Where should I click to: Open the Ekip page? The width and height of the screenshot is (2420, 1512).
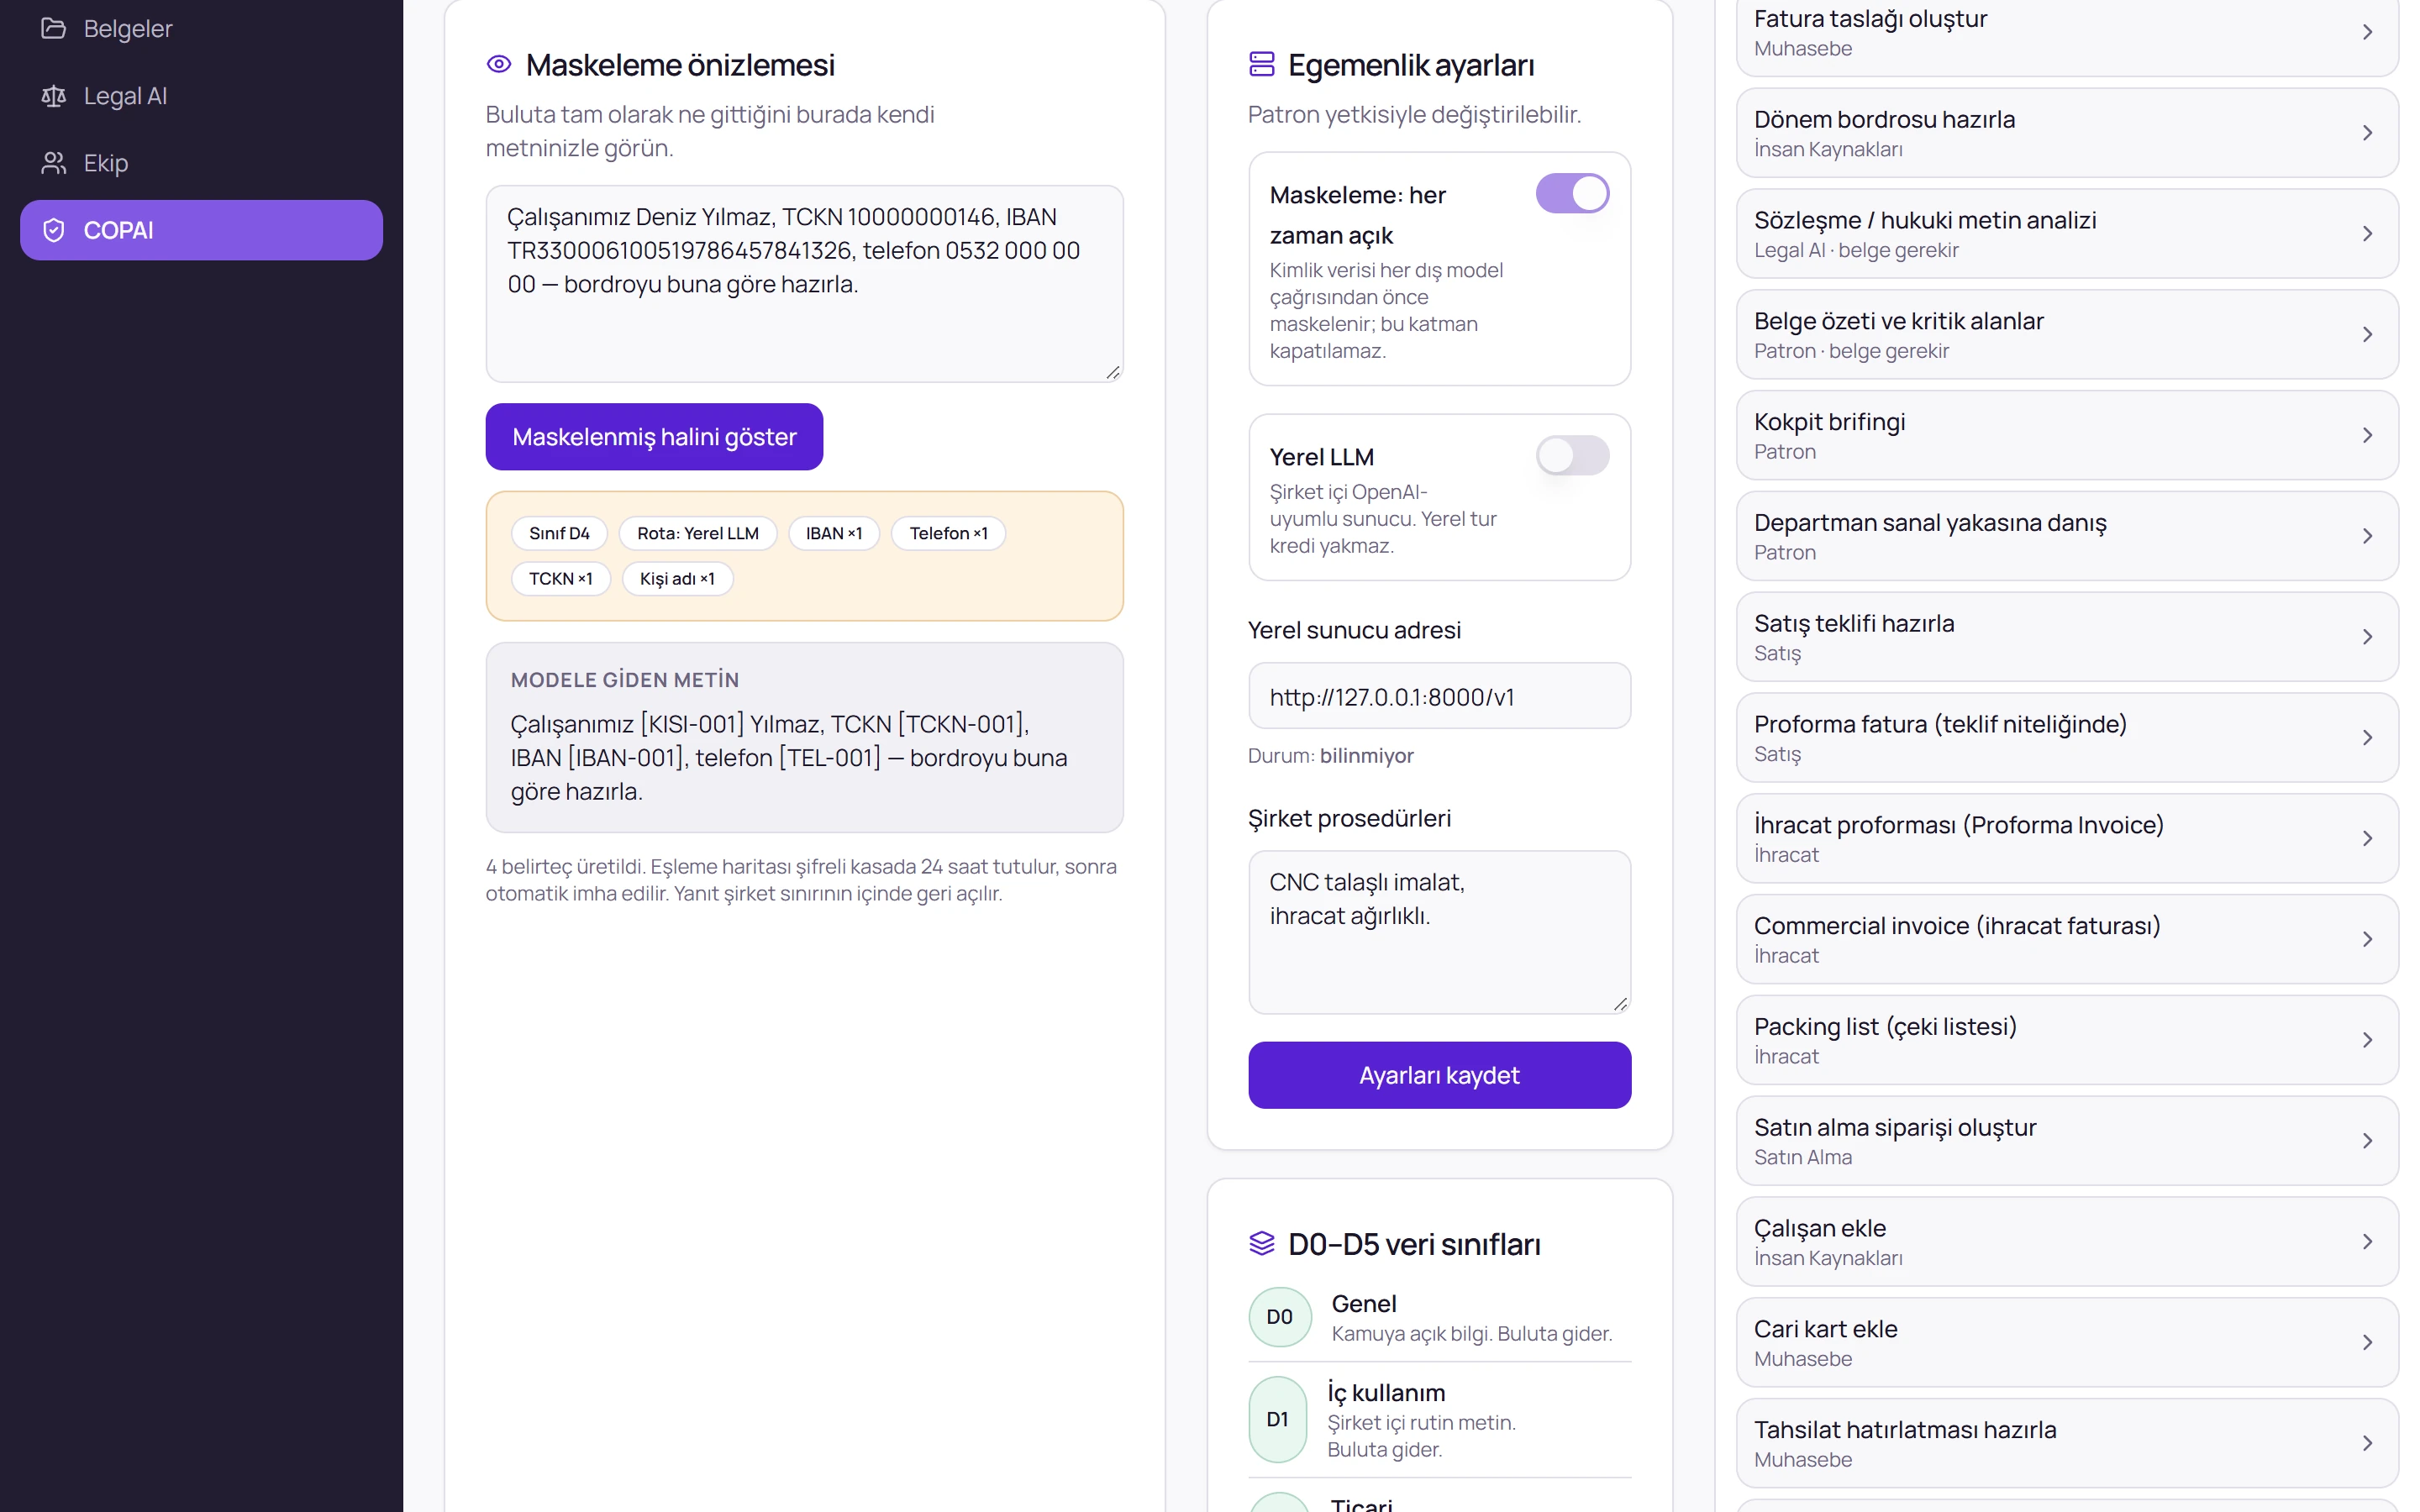[x=201, y=163]
